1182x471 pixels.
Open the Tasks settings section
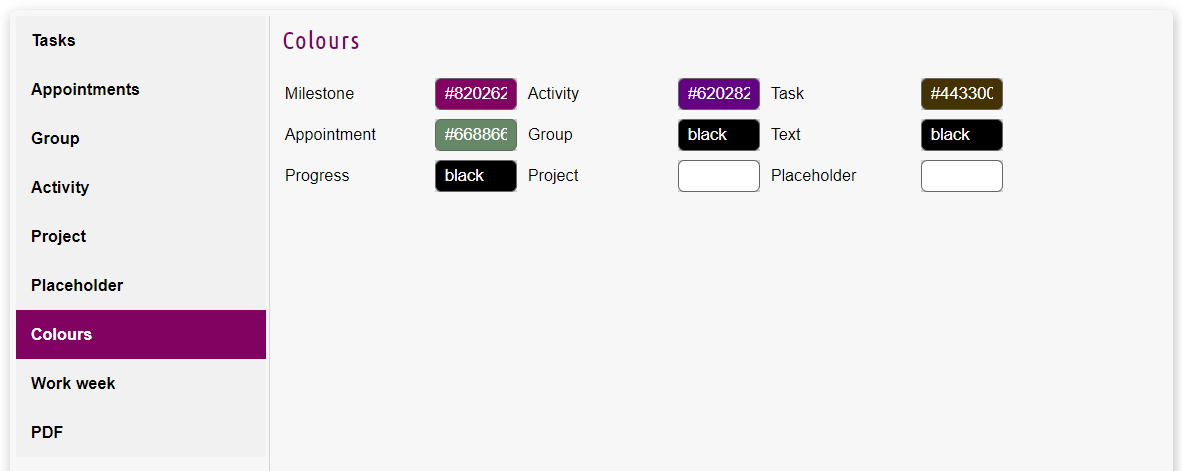(x=54, y=41)
